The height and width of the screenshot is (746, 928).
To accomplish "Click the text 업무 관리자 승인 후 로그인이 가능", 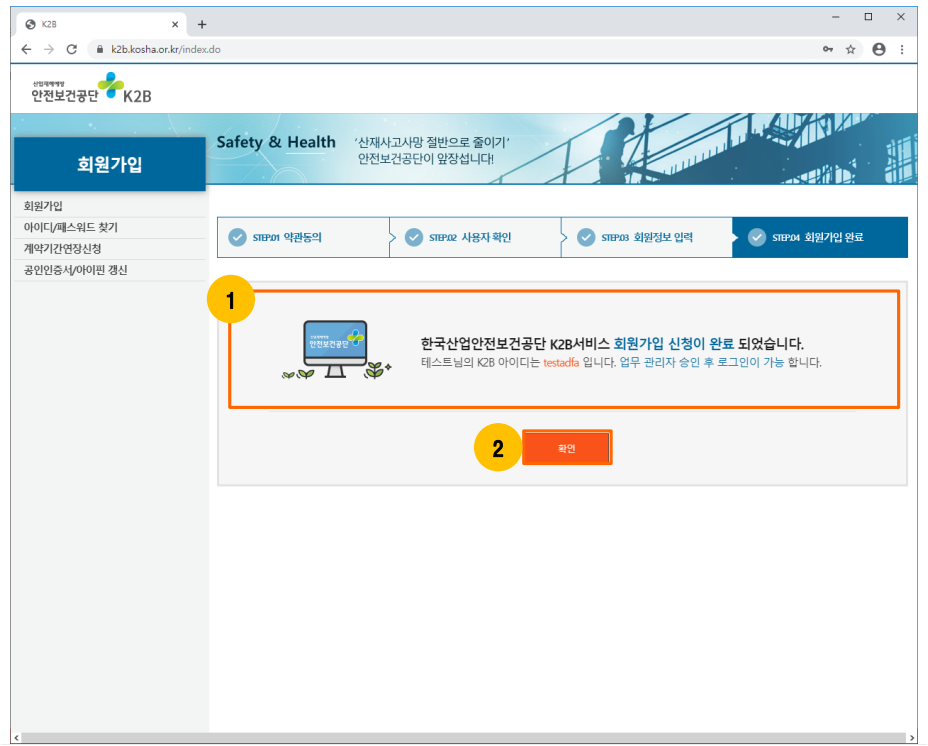I will (x=702, y=362).
